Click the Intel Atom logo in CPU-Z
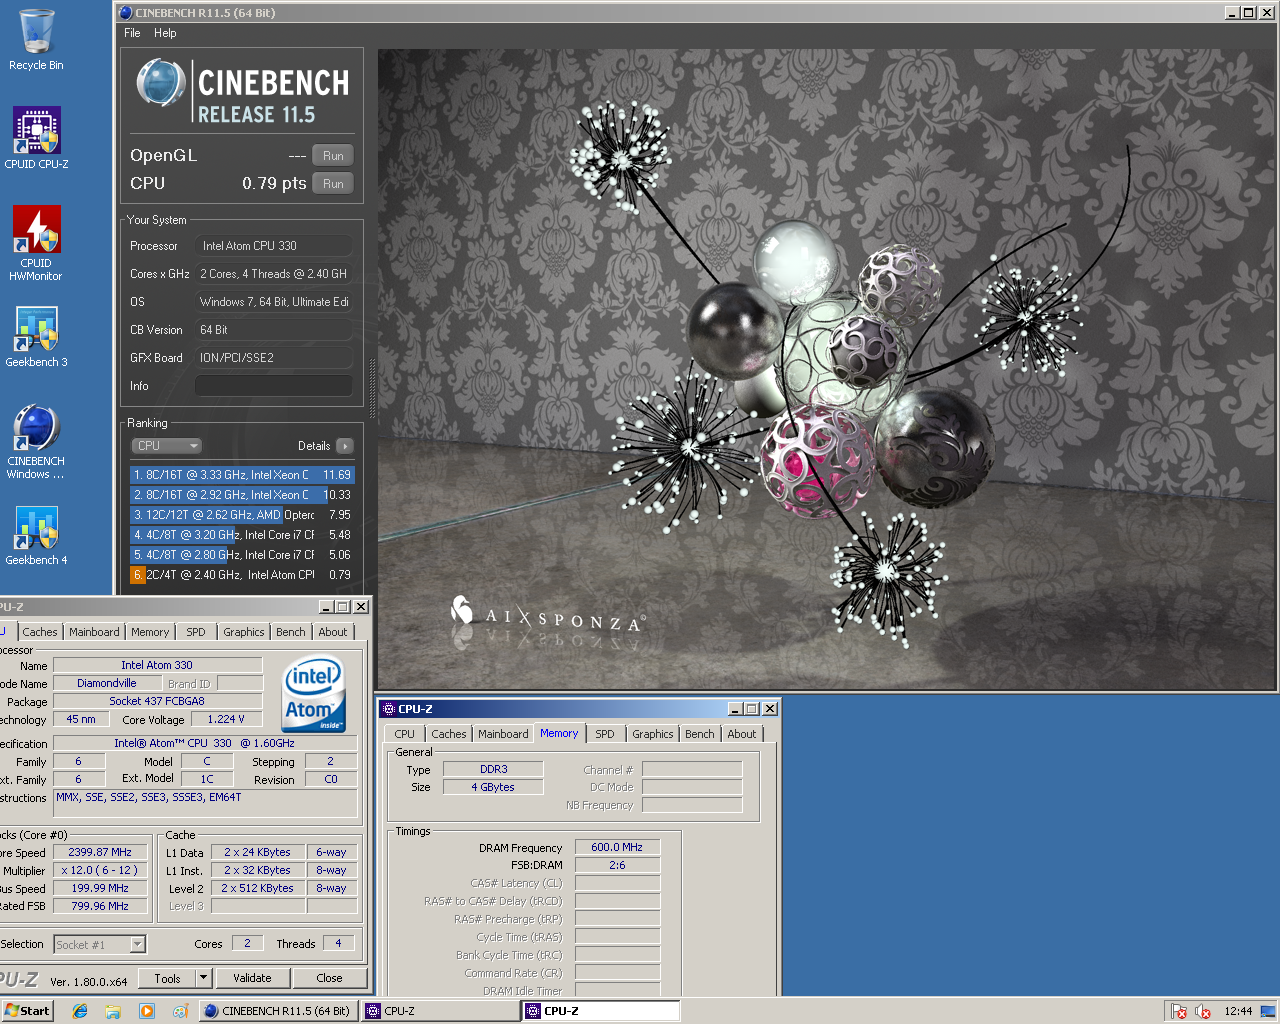 [x=314, y=694]
